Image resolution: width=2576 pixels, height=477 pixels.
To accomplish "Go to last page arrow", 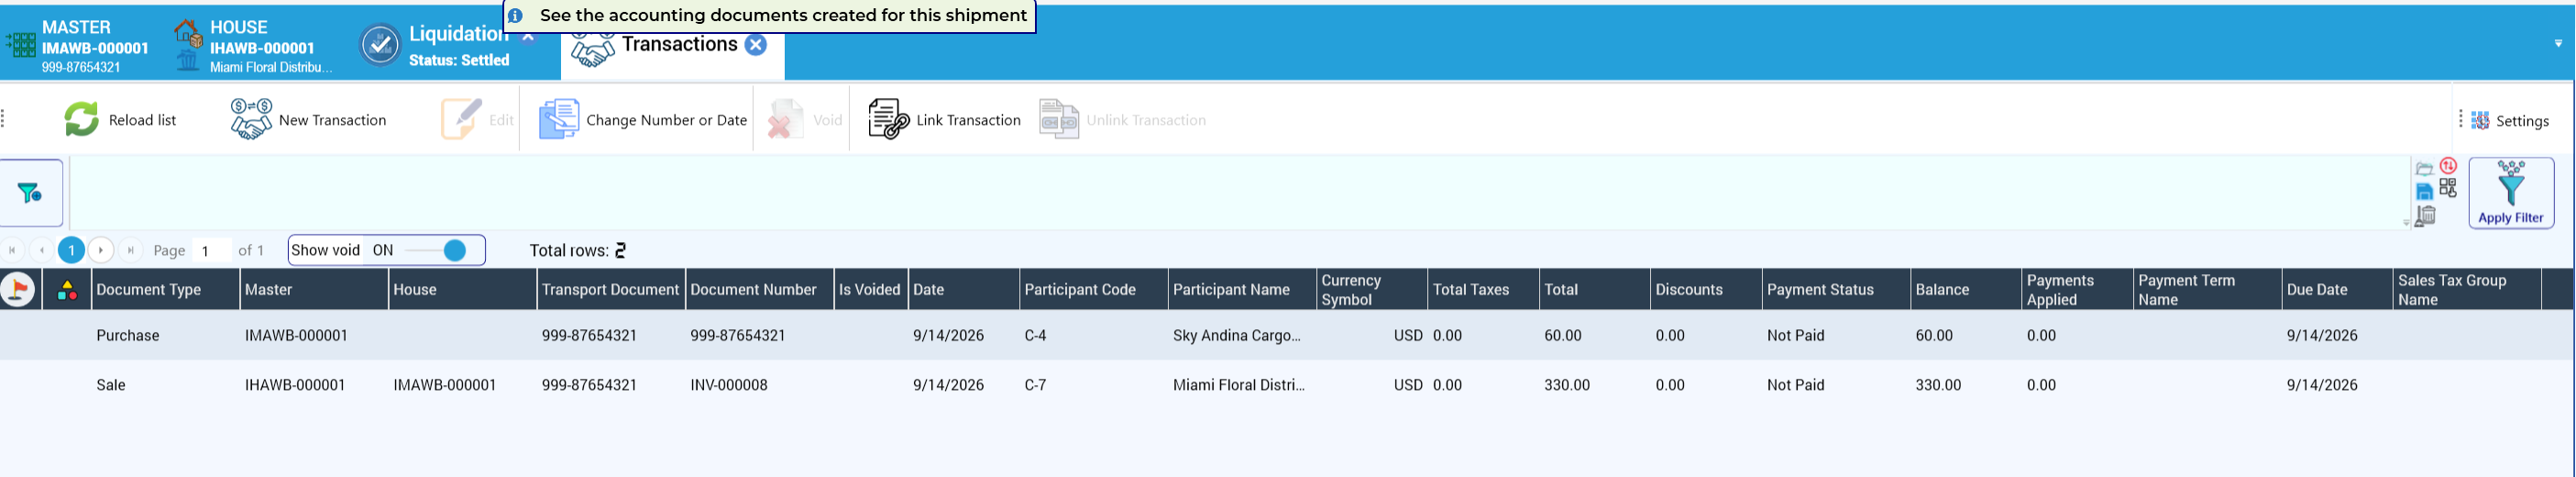I will [130, 250].
